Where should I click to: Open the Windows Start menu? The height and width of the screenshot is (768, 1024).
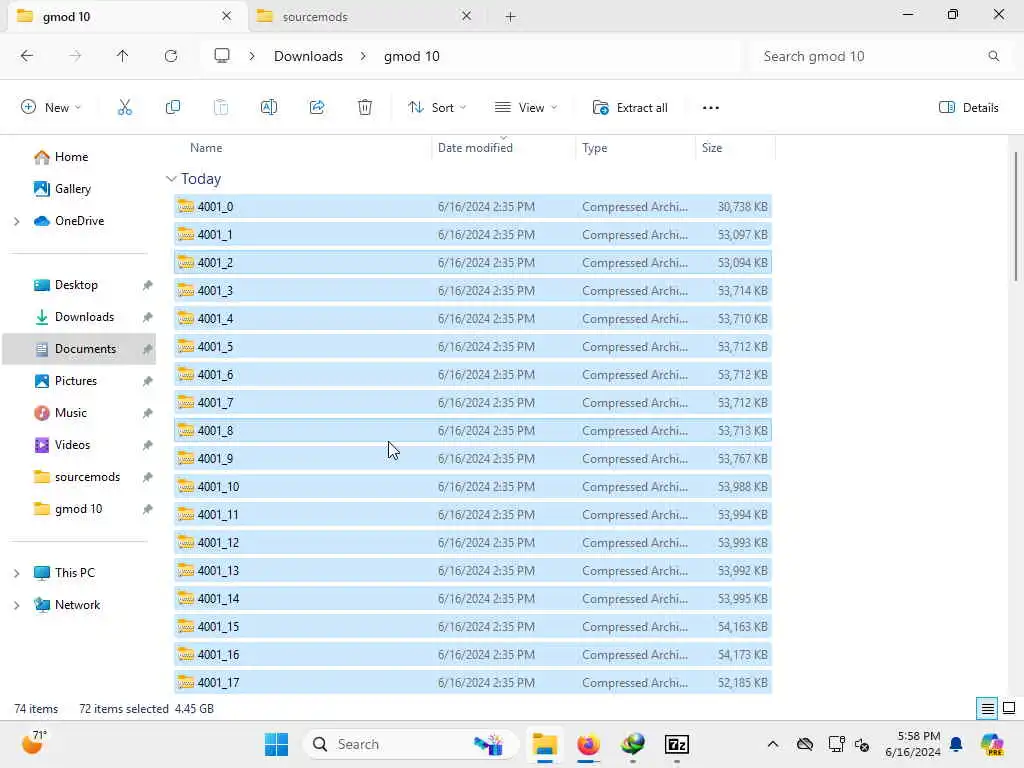coord(276,744)
